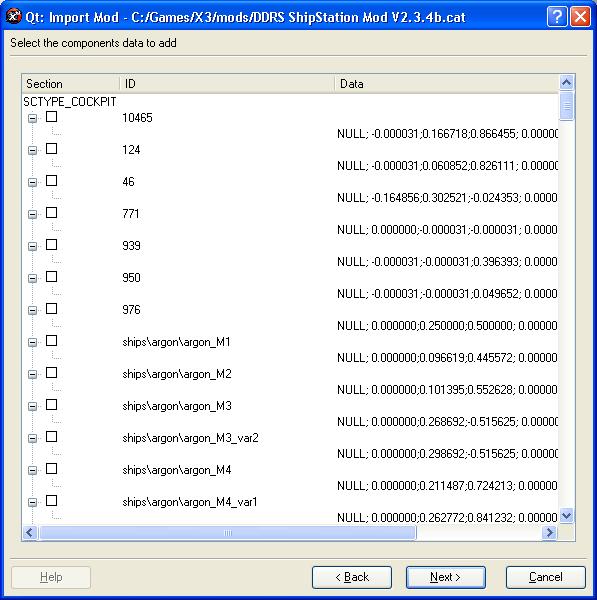This screenshot has height=600, width=597.
Task: Collapse the 124 tree node
Action: pyautogui.click(x=33, y=150)
